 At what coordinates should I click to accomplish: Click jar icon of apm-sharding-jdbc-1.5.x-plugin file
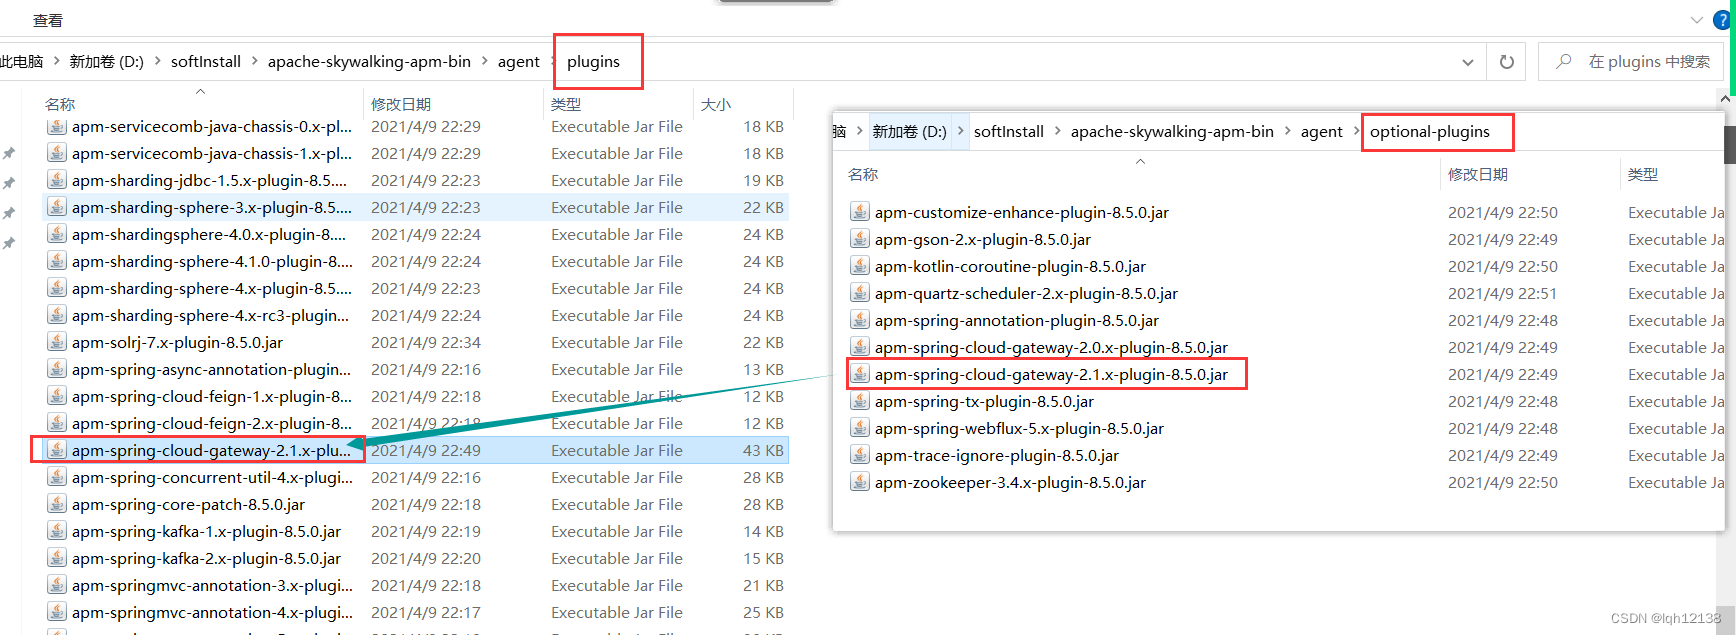(x=57, y=180)
